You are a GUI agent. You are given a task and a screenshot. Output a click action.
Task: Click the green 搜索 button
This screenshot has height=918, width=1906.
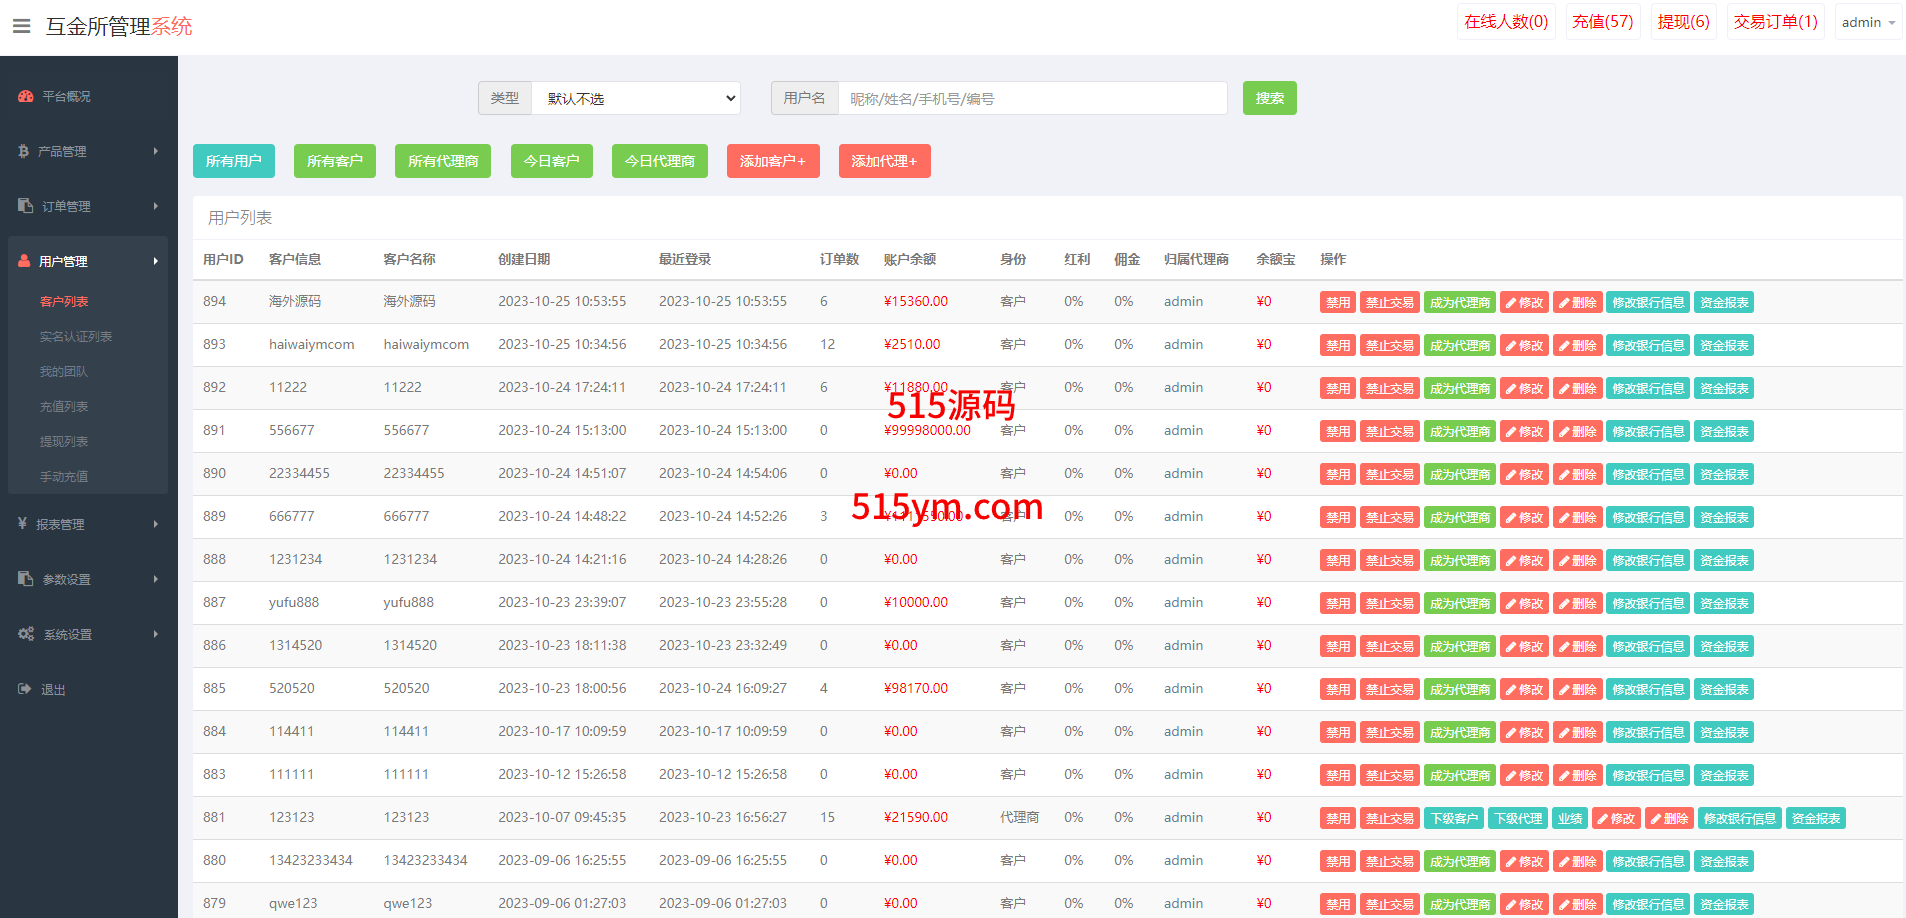1269,98
